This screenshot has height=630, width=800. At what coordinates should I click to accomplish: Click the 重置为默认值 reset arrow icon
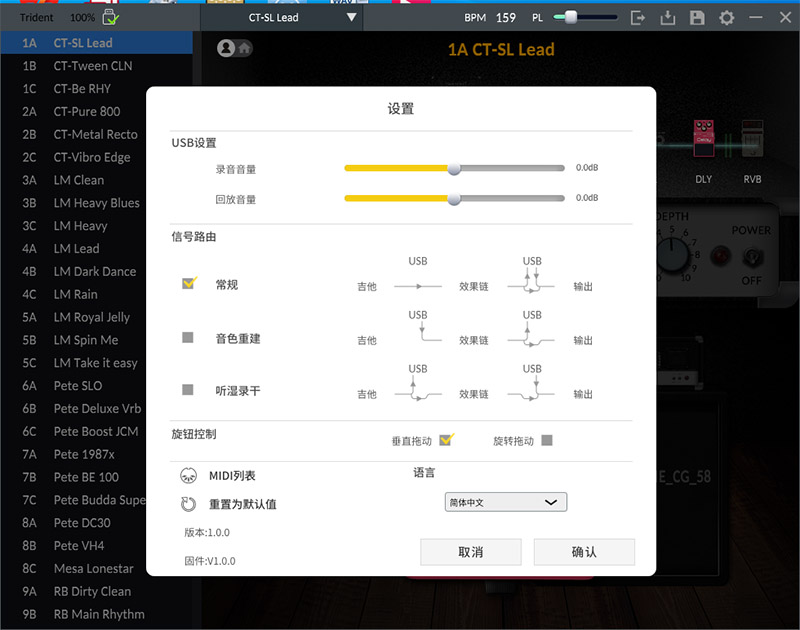point(188,504)
